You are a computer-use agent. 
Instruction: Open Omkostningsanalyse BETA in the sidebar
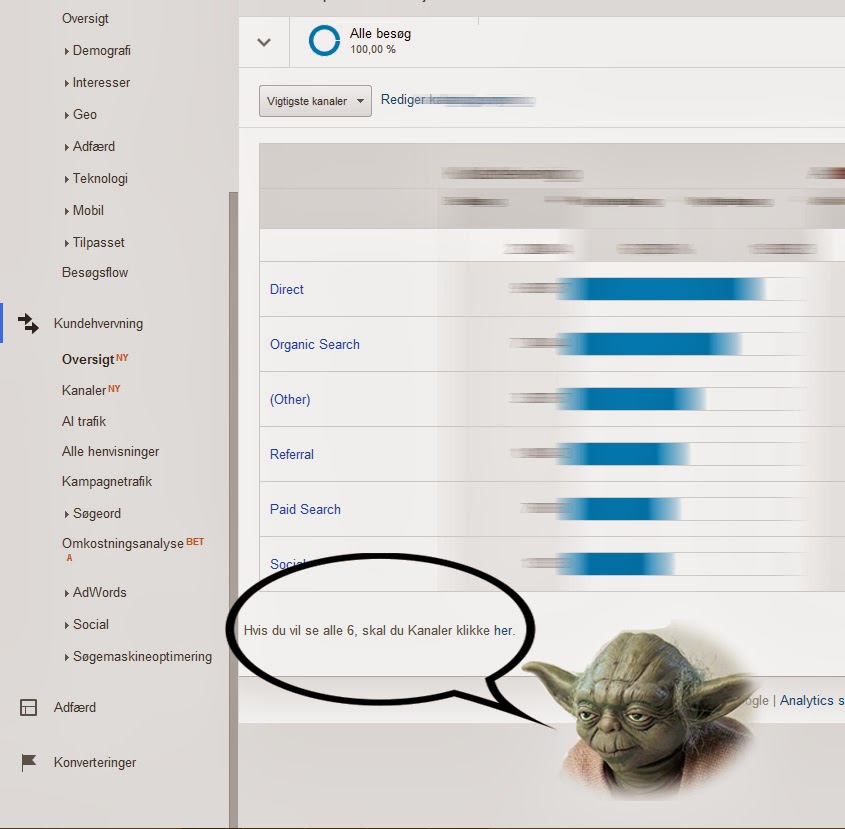pyautogui.click(x=133, y=549)
